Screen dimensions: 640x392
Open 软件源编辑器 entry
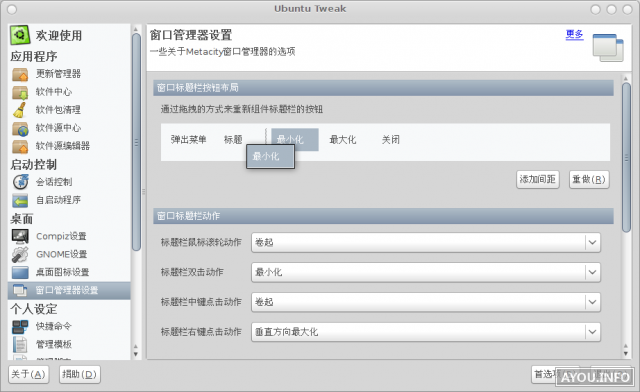(63, 146)
